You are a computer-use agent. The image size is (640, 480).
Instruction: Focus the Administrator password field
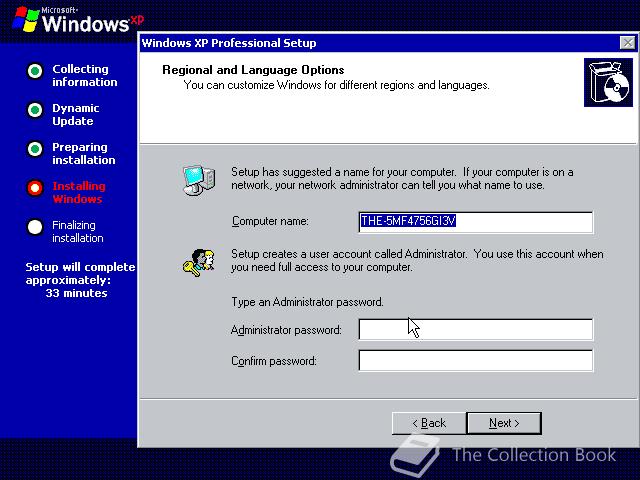coord(476,329)
